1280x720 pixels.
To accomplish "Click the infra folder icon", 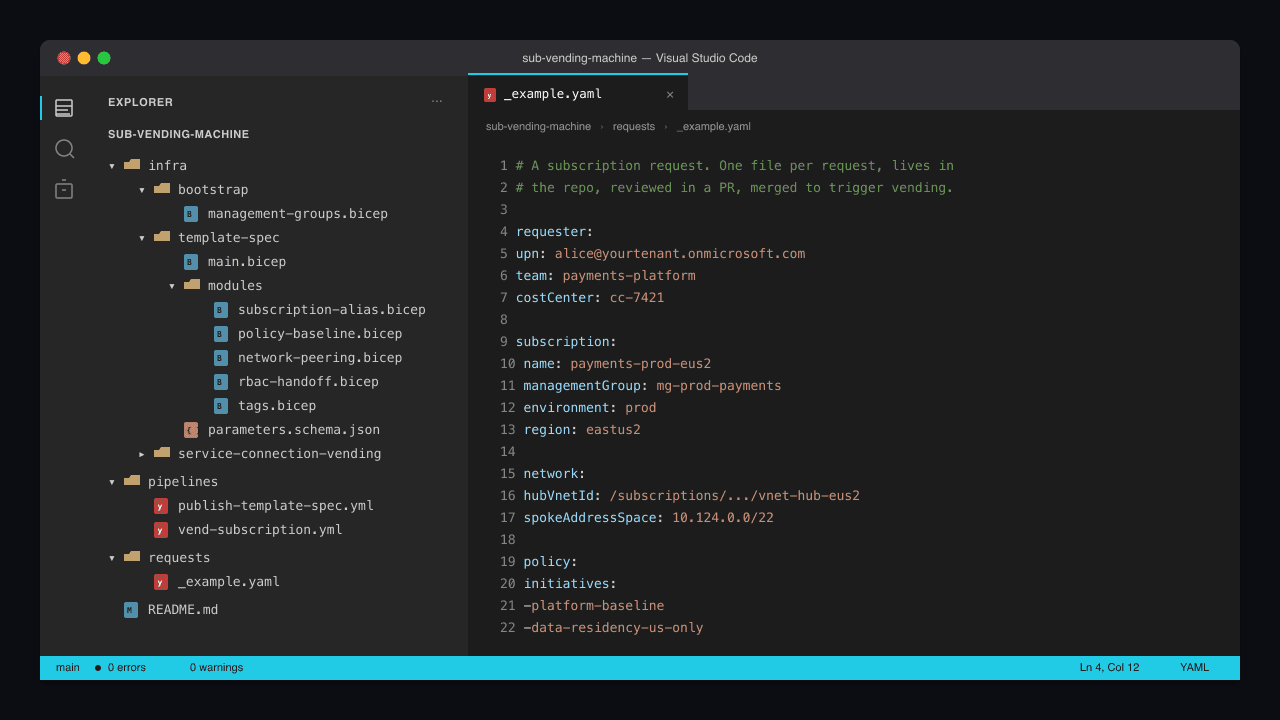I will tap(132, 165).
